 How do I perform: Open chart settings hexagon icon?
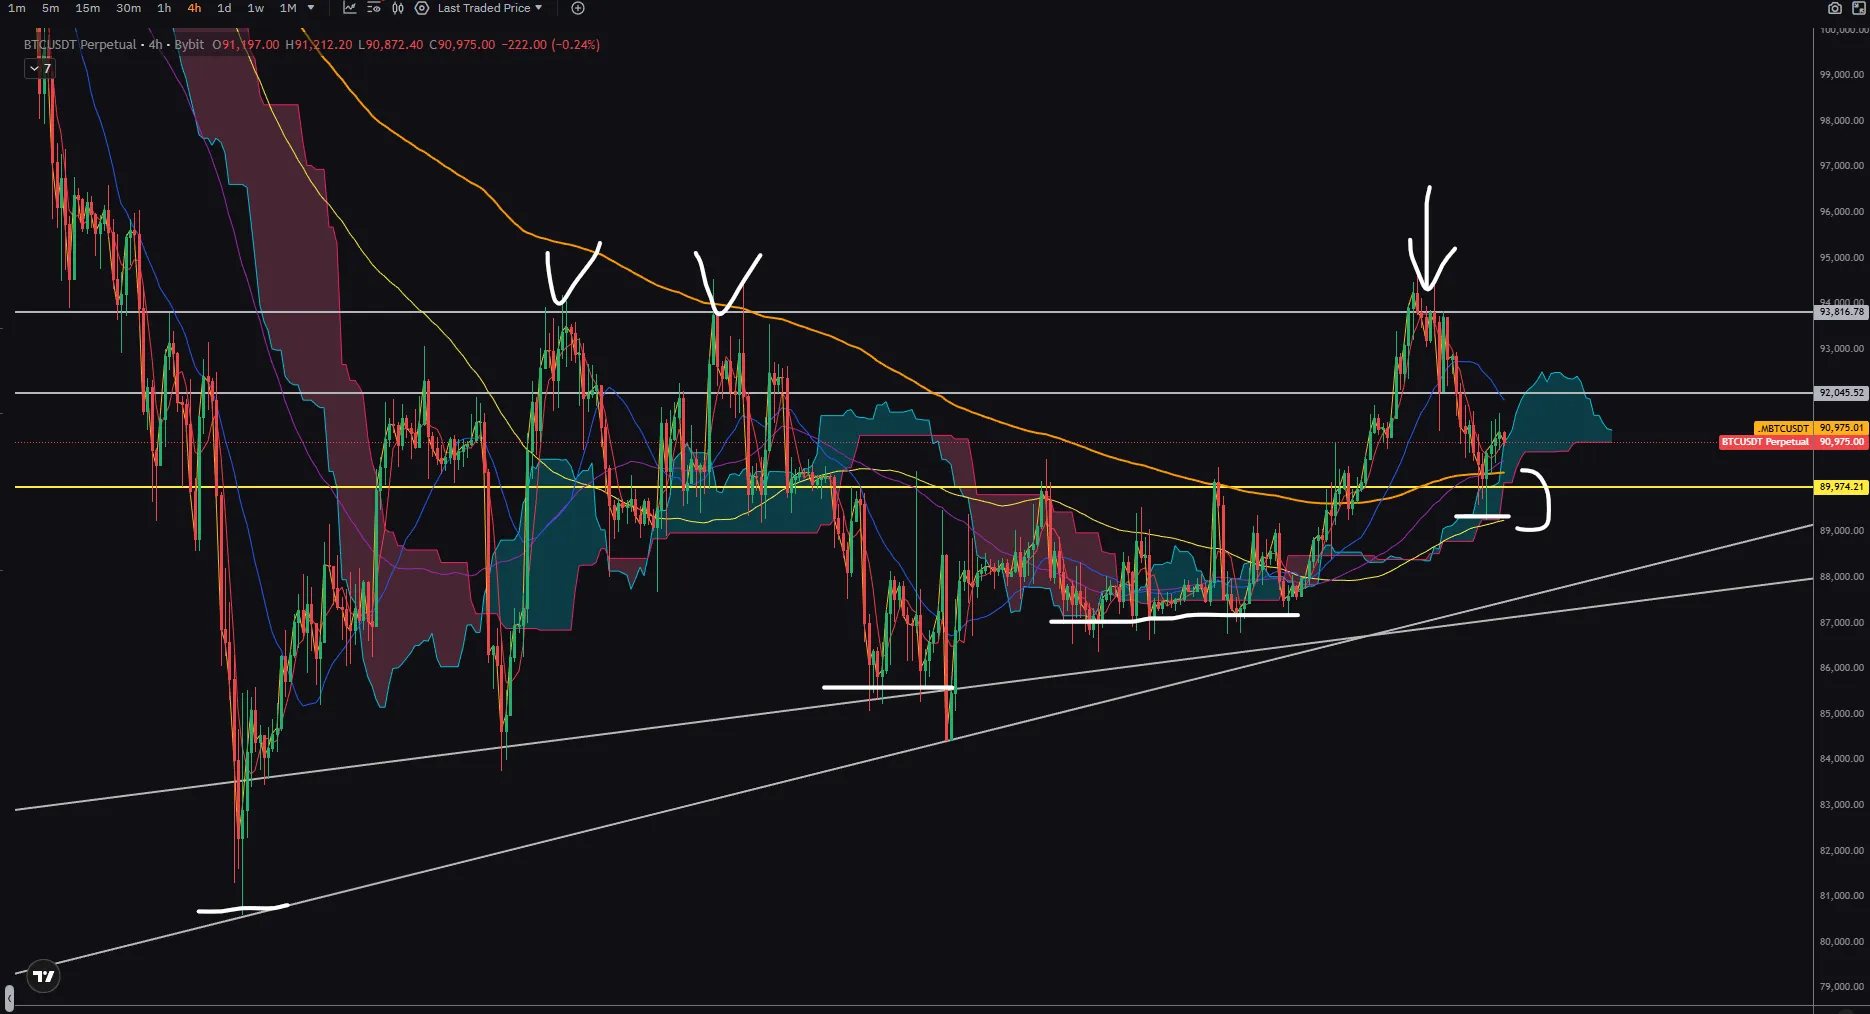(x=422, y=8)
